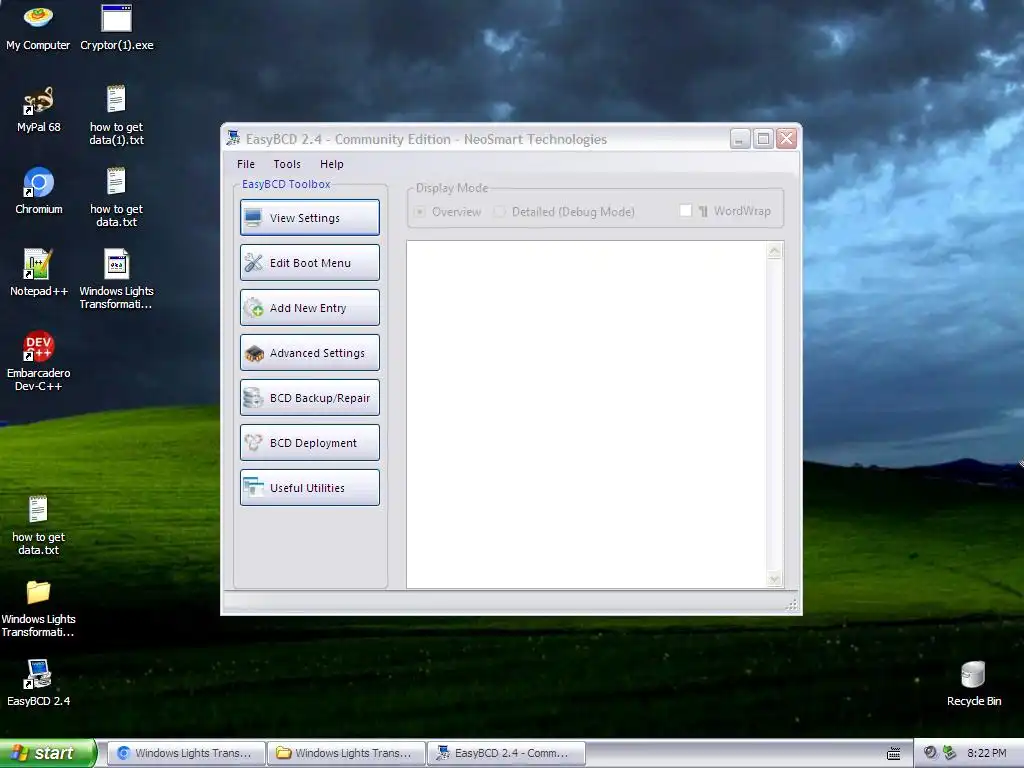Image resolution: width=1024 pixels, height=768 pixels.
Task: Select the Embarcadero Dev-C++ shortcut
Action: point(39,361)
